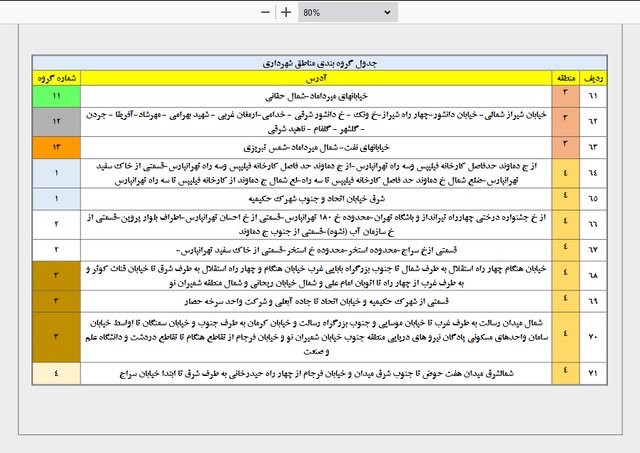Click the region cell of row 67
Image resolution: width=640 pixels, height=453 pixels.
click(566, 250)
